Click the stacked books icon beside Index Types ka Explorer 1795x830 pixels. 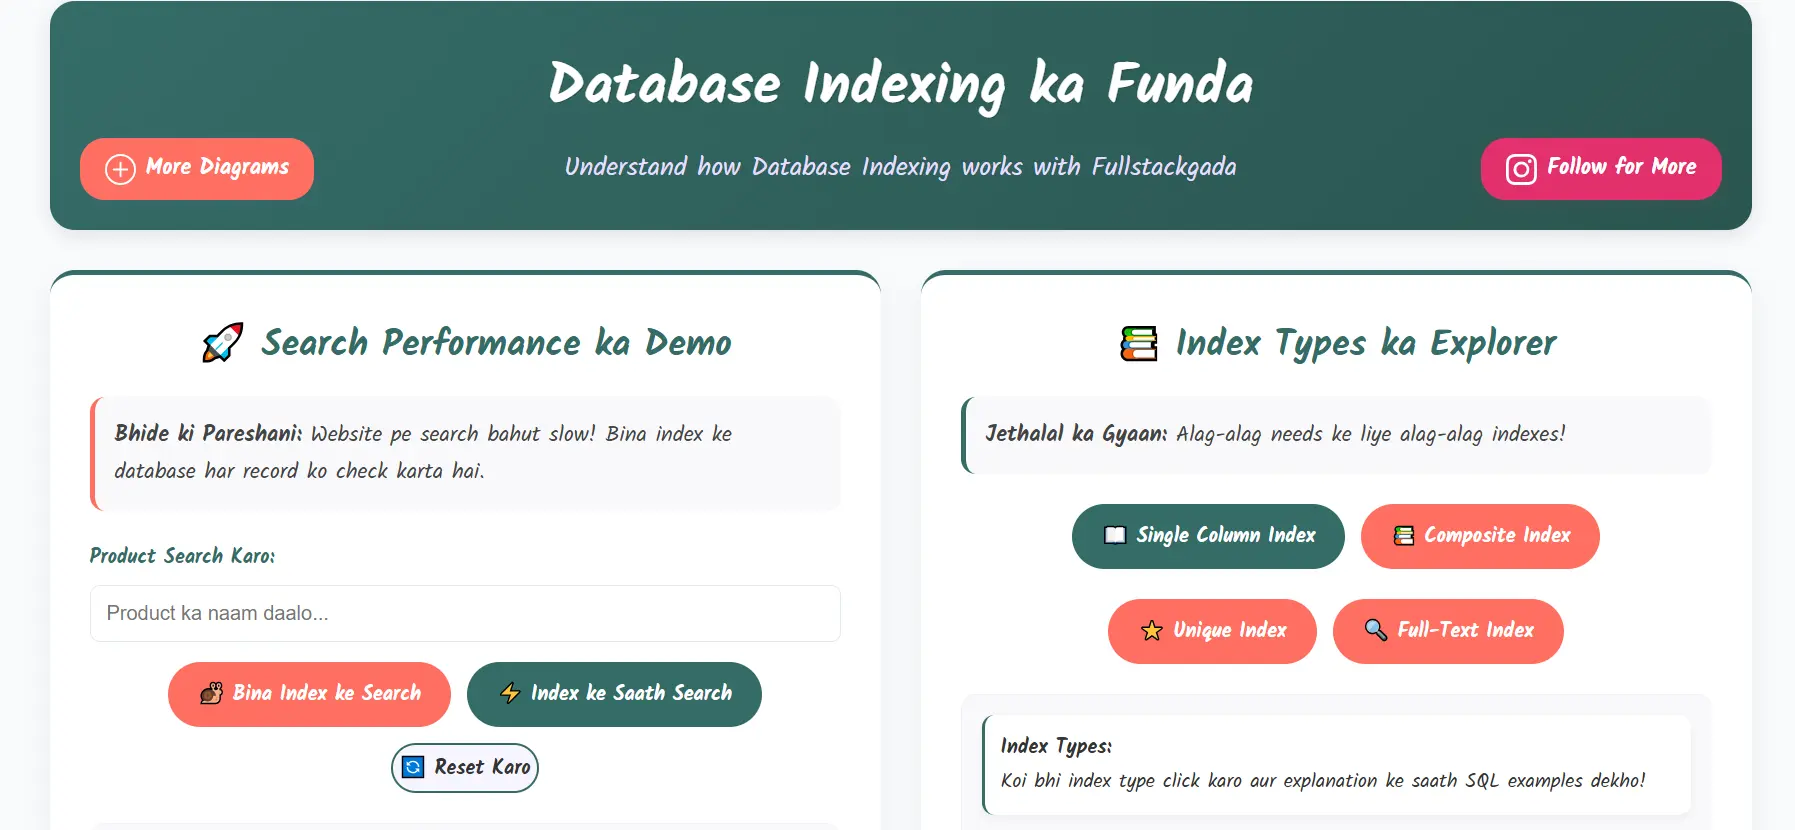point(1139,343)
